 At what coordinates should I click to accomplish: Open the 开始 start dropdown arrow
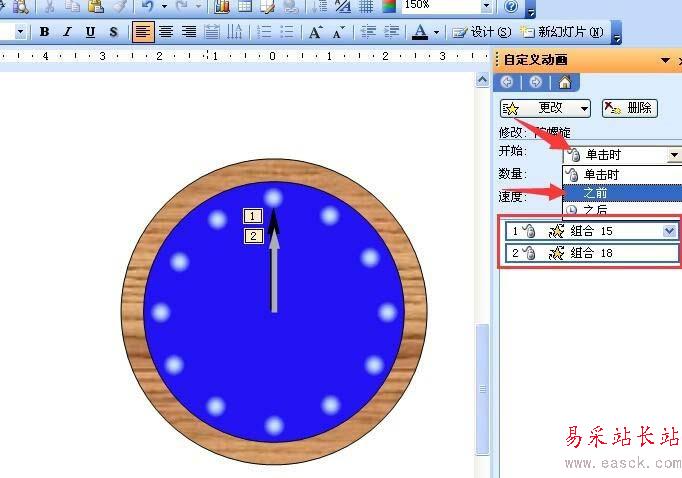674,155
